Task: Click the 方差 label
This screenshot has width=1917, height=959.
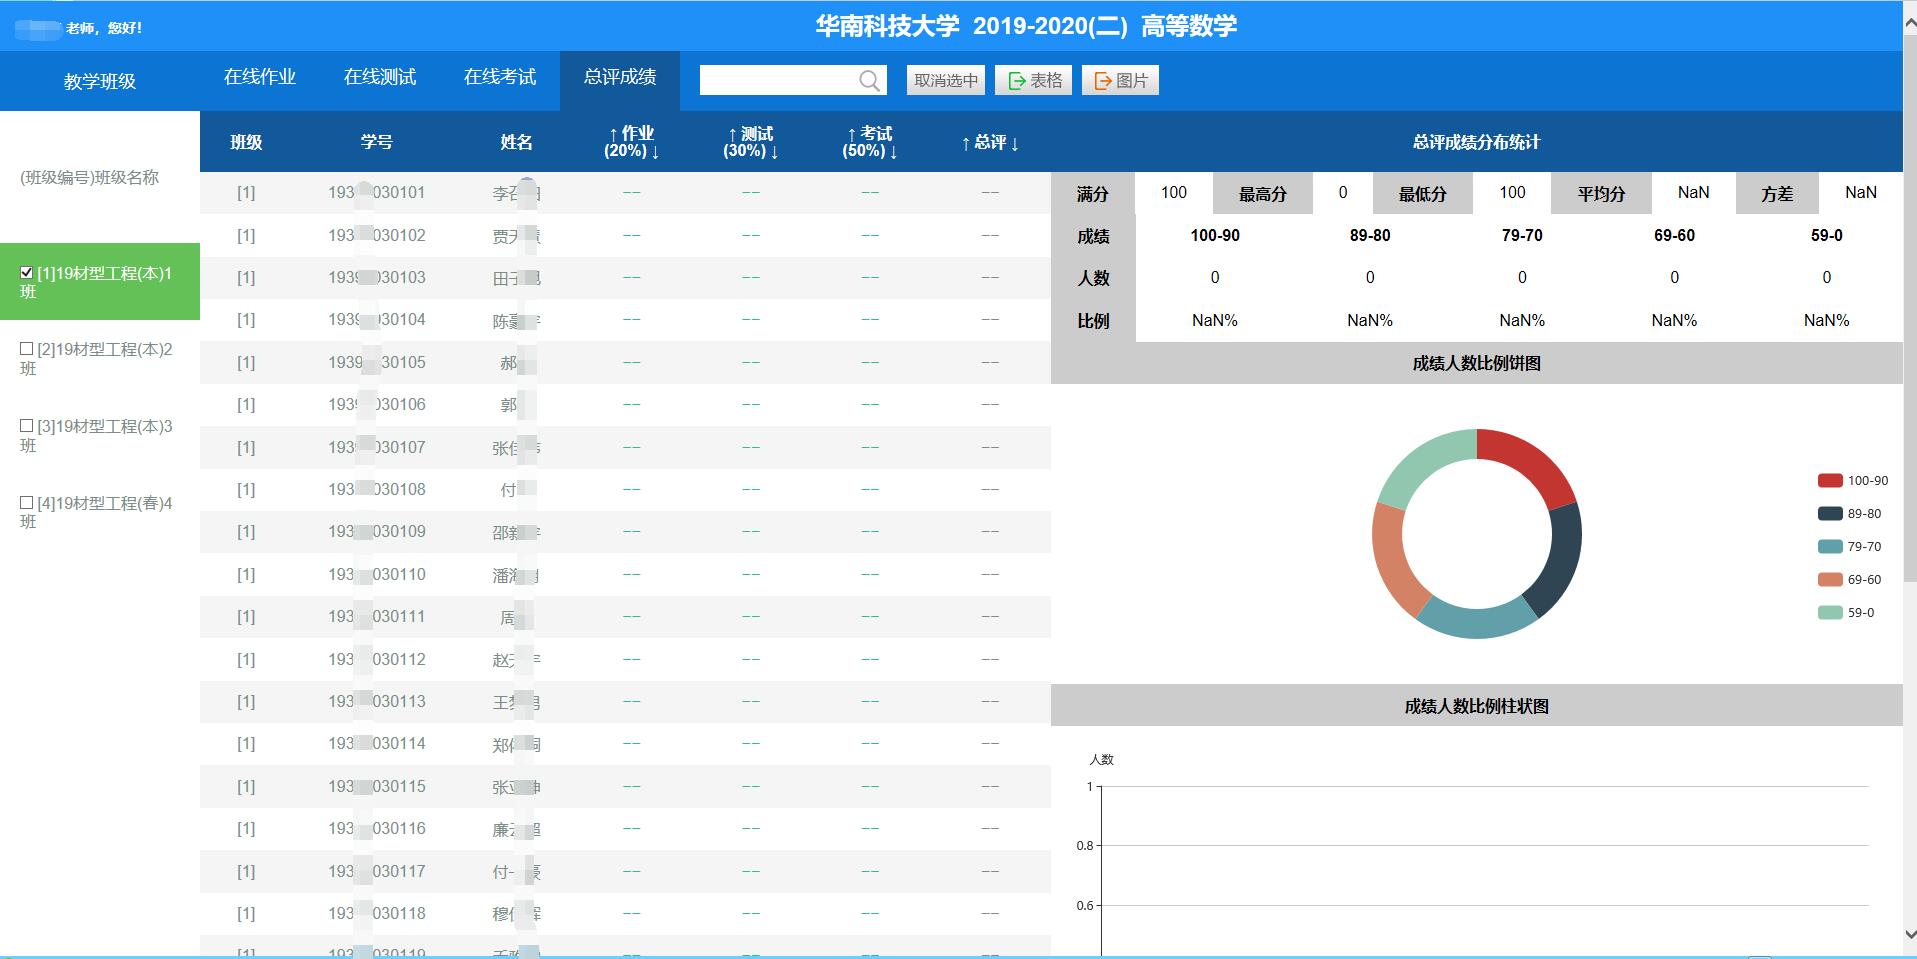Action: point(1777,194)
